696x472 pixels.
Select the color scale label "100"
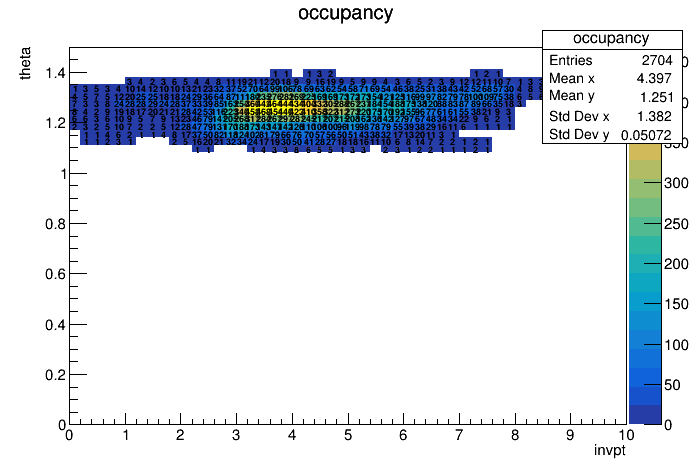click(x=676, y=345)
